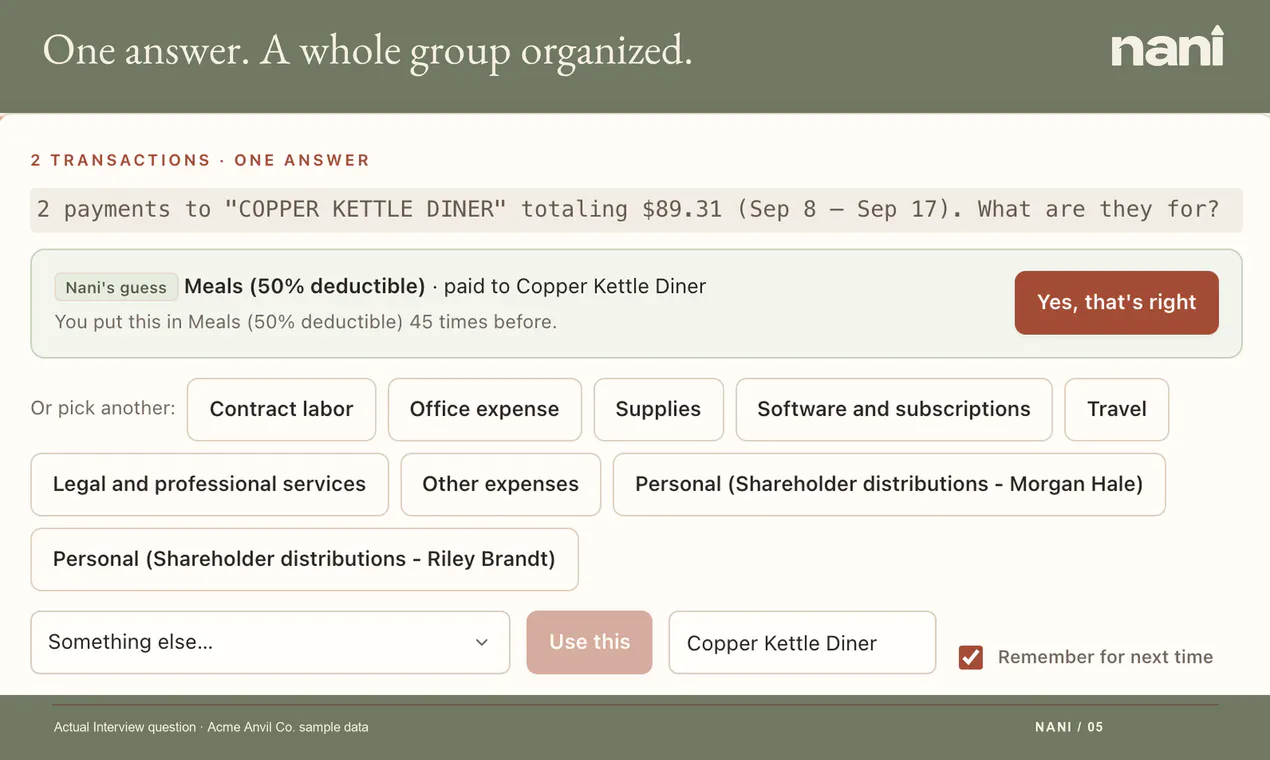The image size is (1270, 760).
Task: Click the "Use this" button
Action: tap(589, 642)
